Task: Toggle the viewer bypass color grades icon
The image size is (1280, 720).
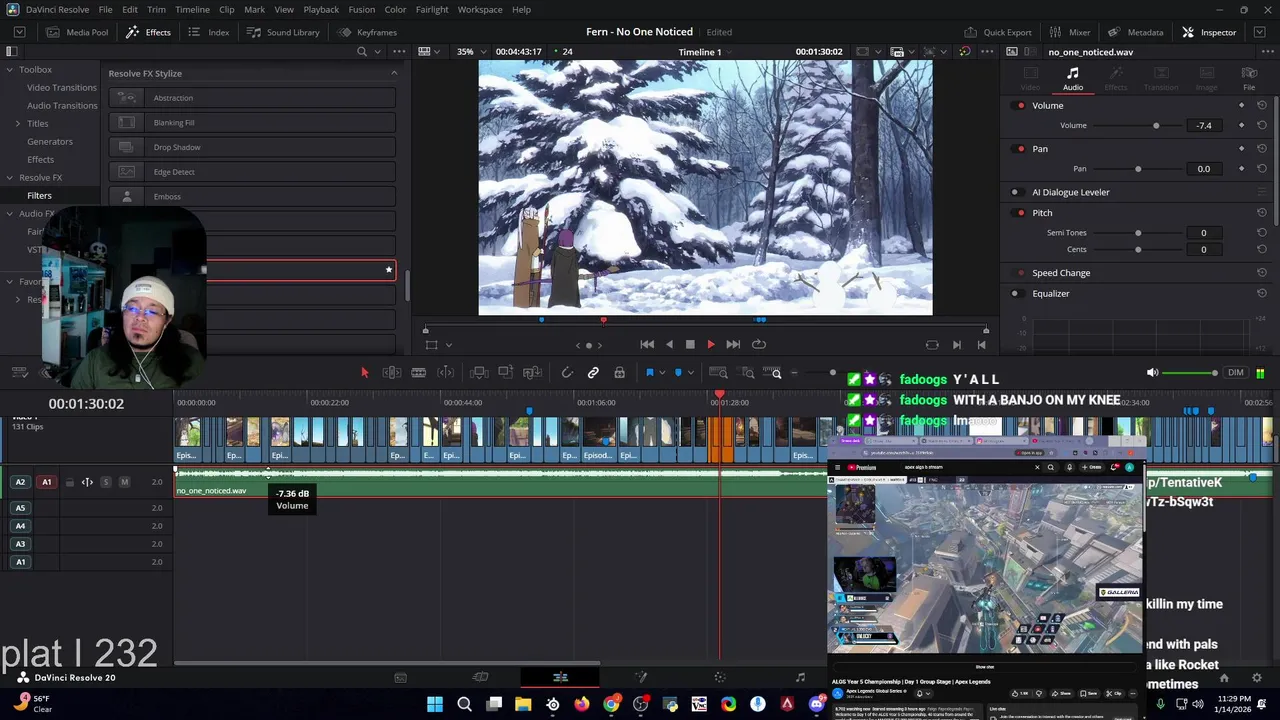Action: 967,52
